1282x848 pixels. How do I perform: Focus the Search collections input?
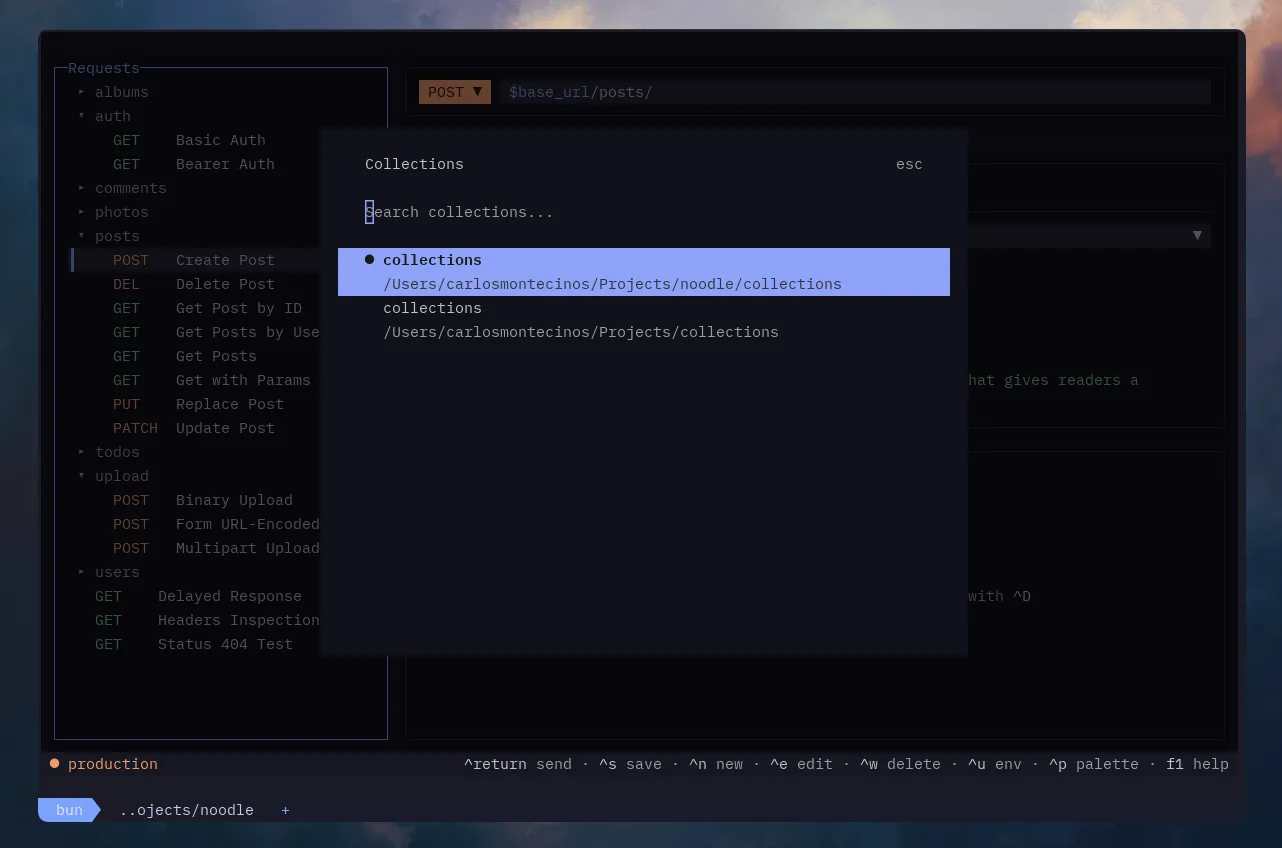click(x=643, y=212)
